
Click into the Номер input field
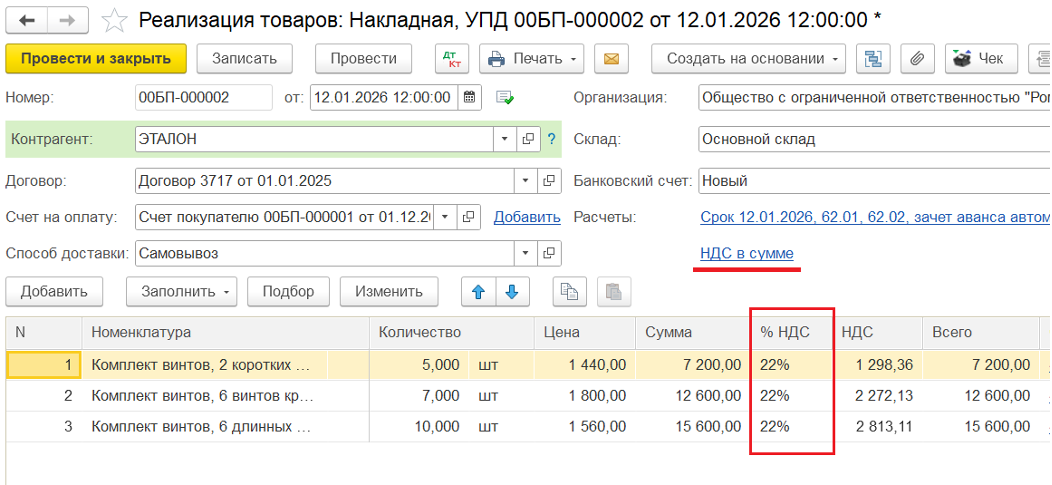203,98
